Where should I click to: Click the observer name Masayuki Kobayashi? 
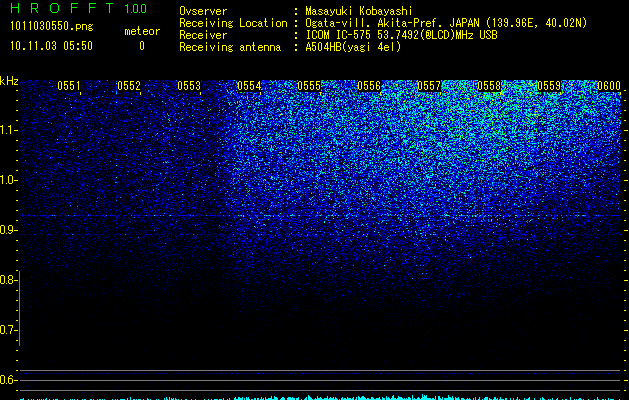tap(359, 11)
